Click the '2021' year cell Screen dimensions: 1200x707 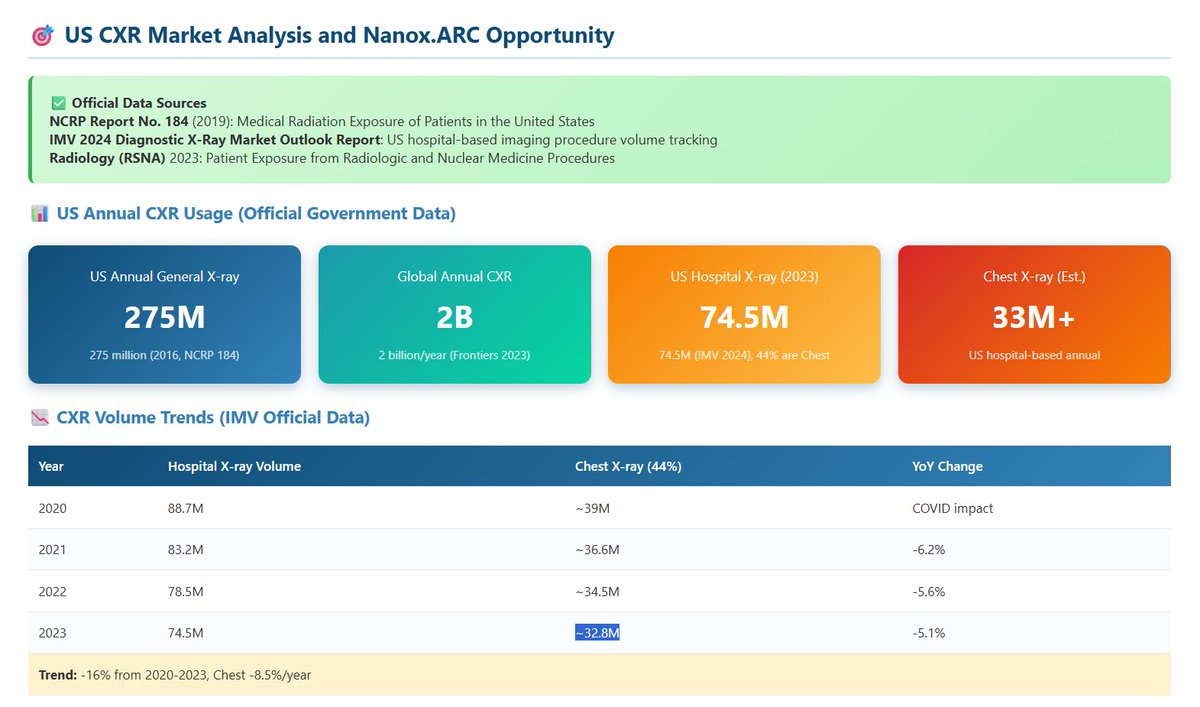tap(52, 550)
